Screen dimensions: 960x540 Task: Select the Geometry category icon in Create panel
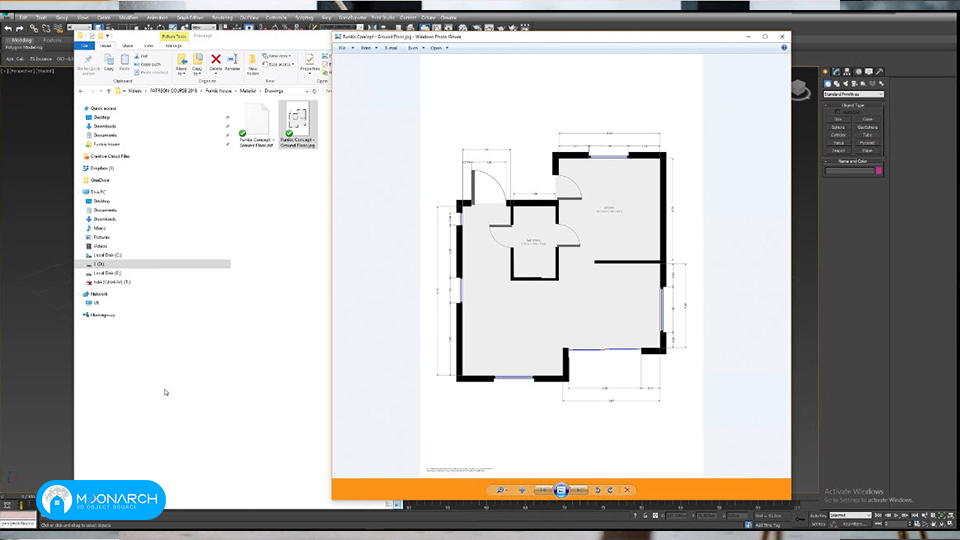click(828, 84)
